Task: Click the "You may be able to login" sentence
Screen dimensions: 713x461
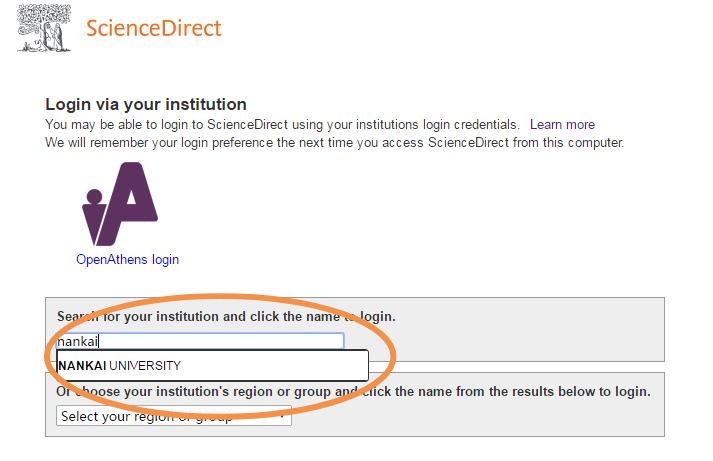Action: tap(282, 125)
